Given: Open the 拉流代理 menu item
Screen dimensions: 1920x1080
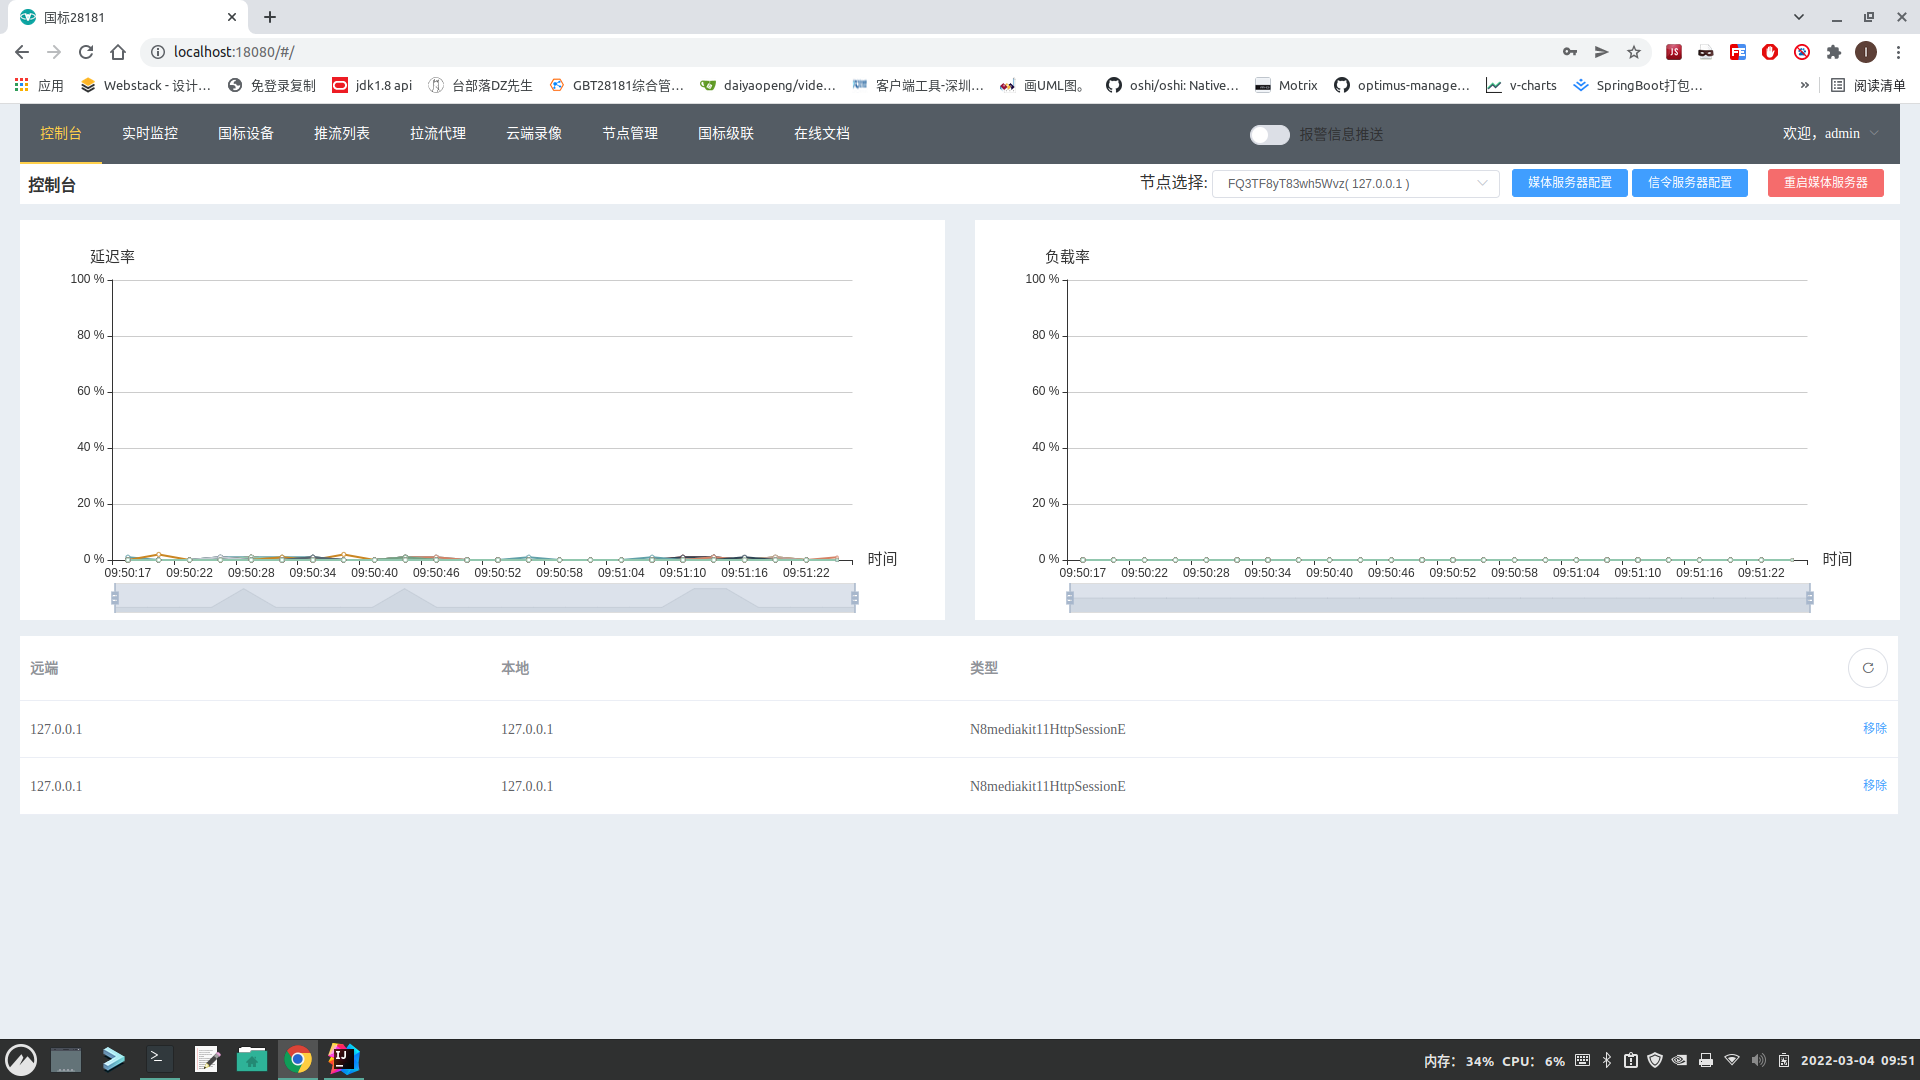Looking at the screenshot, I should pyautogui.click(x=438, y=134).
